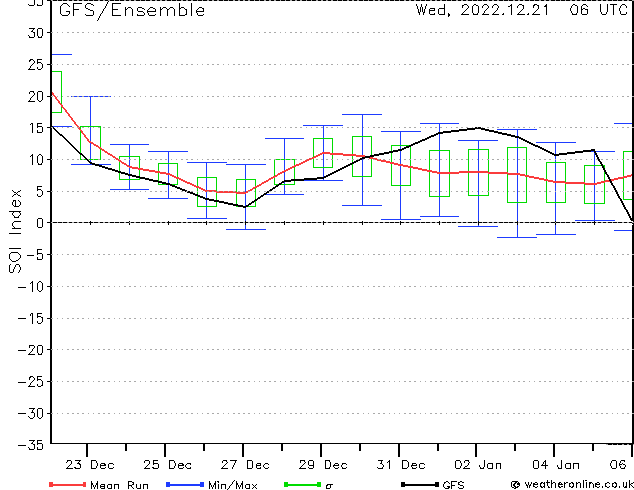Click the 02 Jan x-axis label
This screenshot has height=490, width=634.
click(x=478, y=465)
